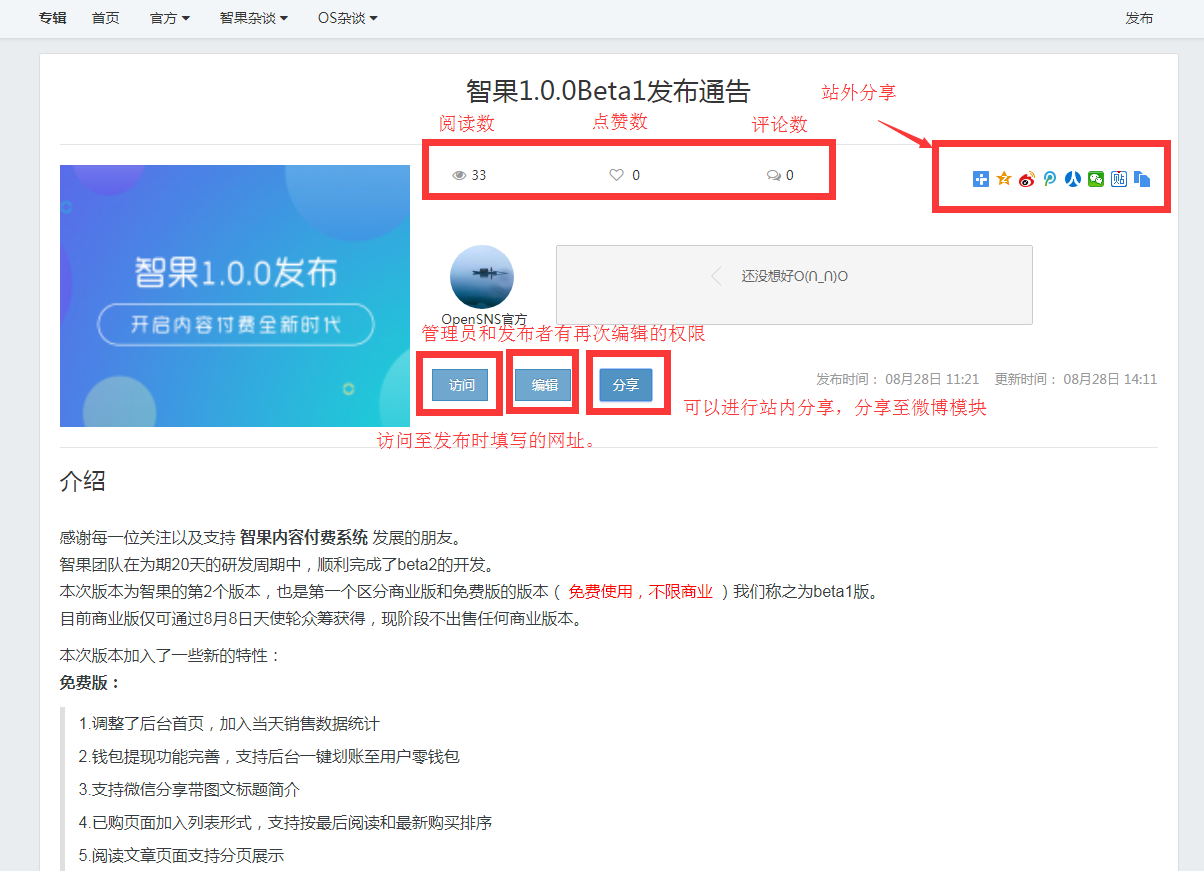Screen dimensions: 1204x871
Task: Click the 访问 button
Action: [461, 385]
